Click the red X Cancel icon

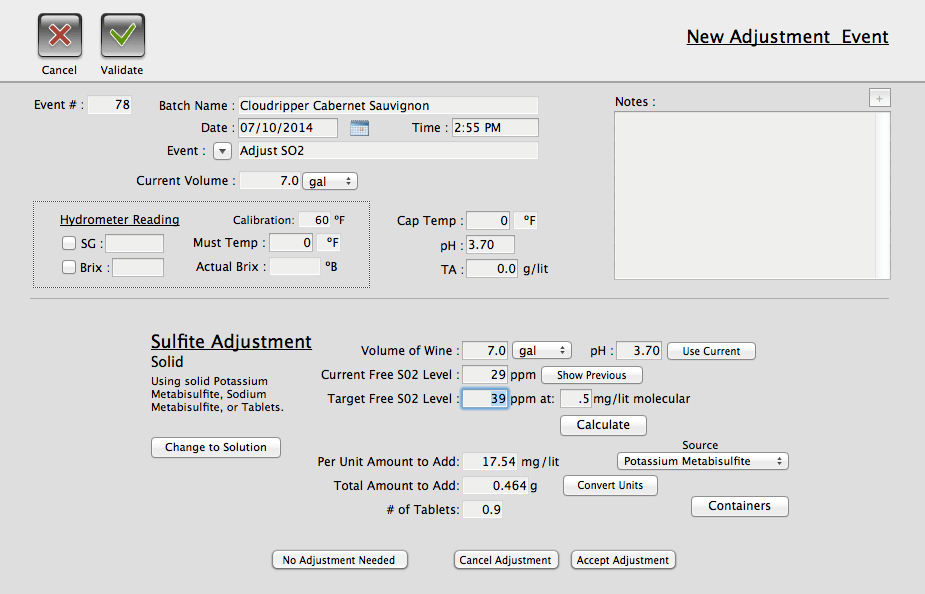[x=60, y=35]
